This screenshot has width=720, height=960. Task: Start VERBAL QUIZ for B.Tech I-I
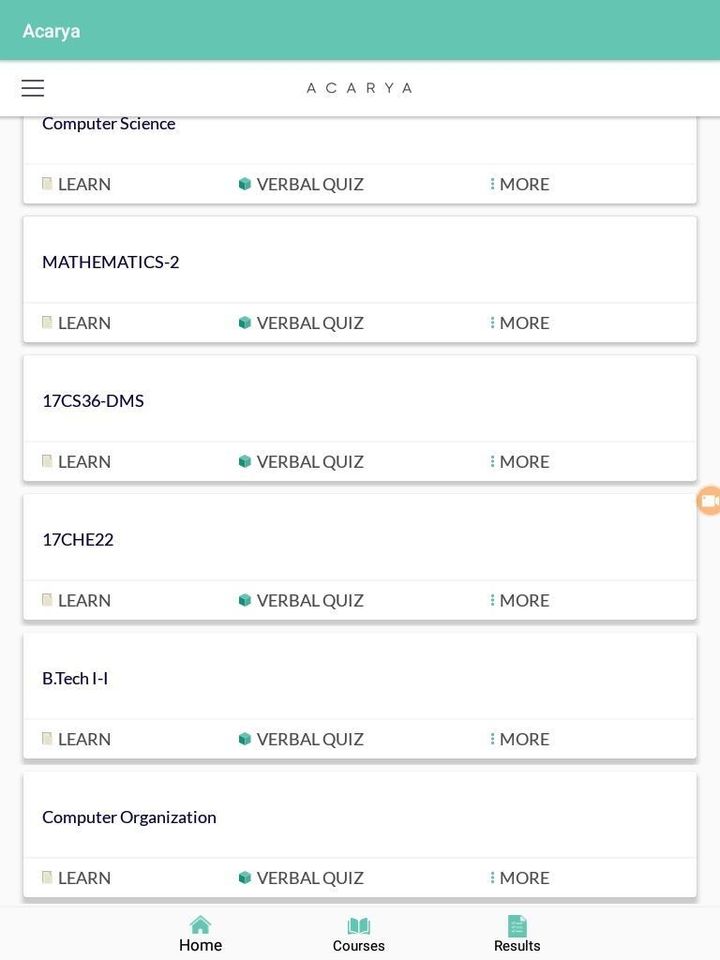309,739
